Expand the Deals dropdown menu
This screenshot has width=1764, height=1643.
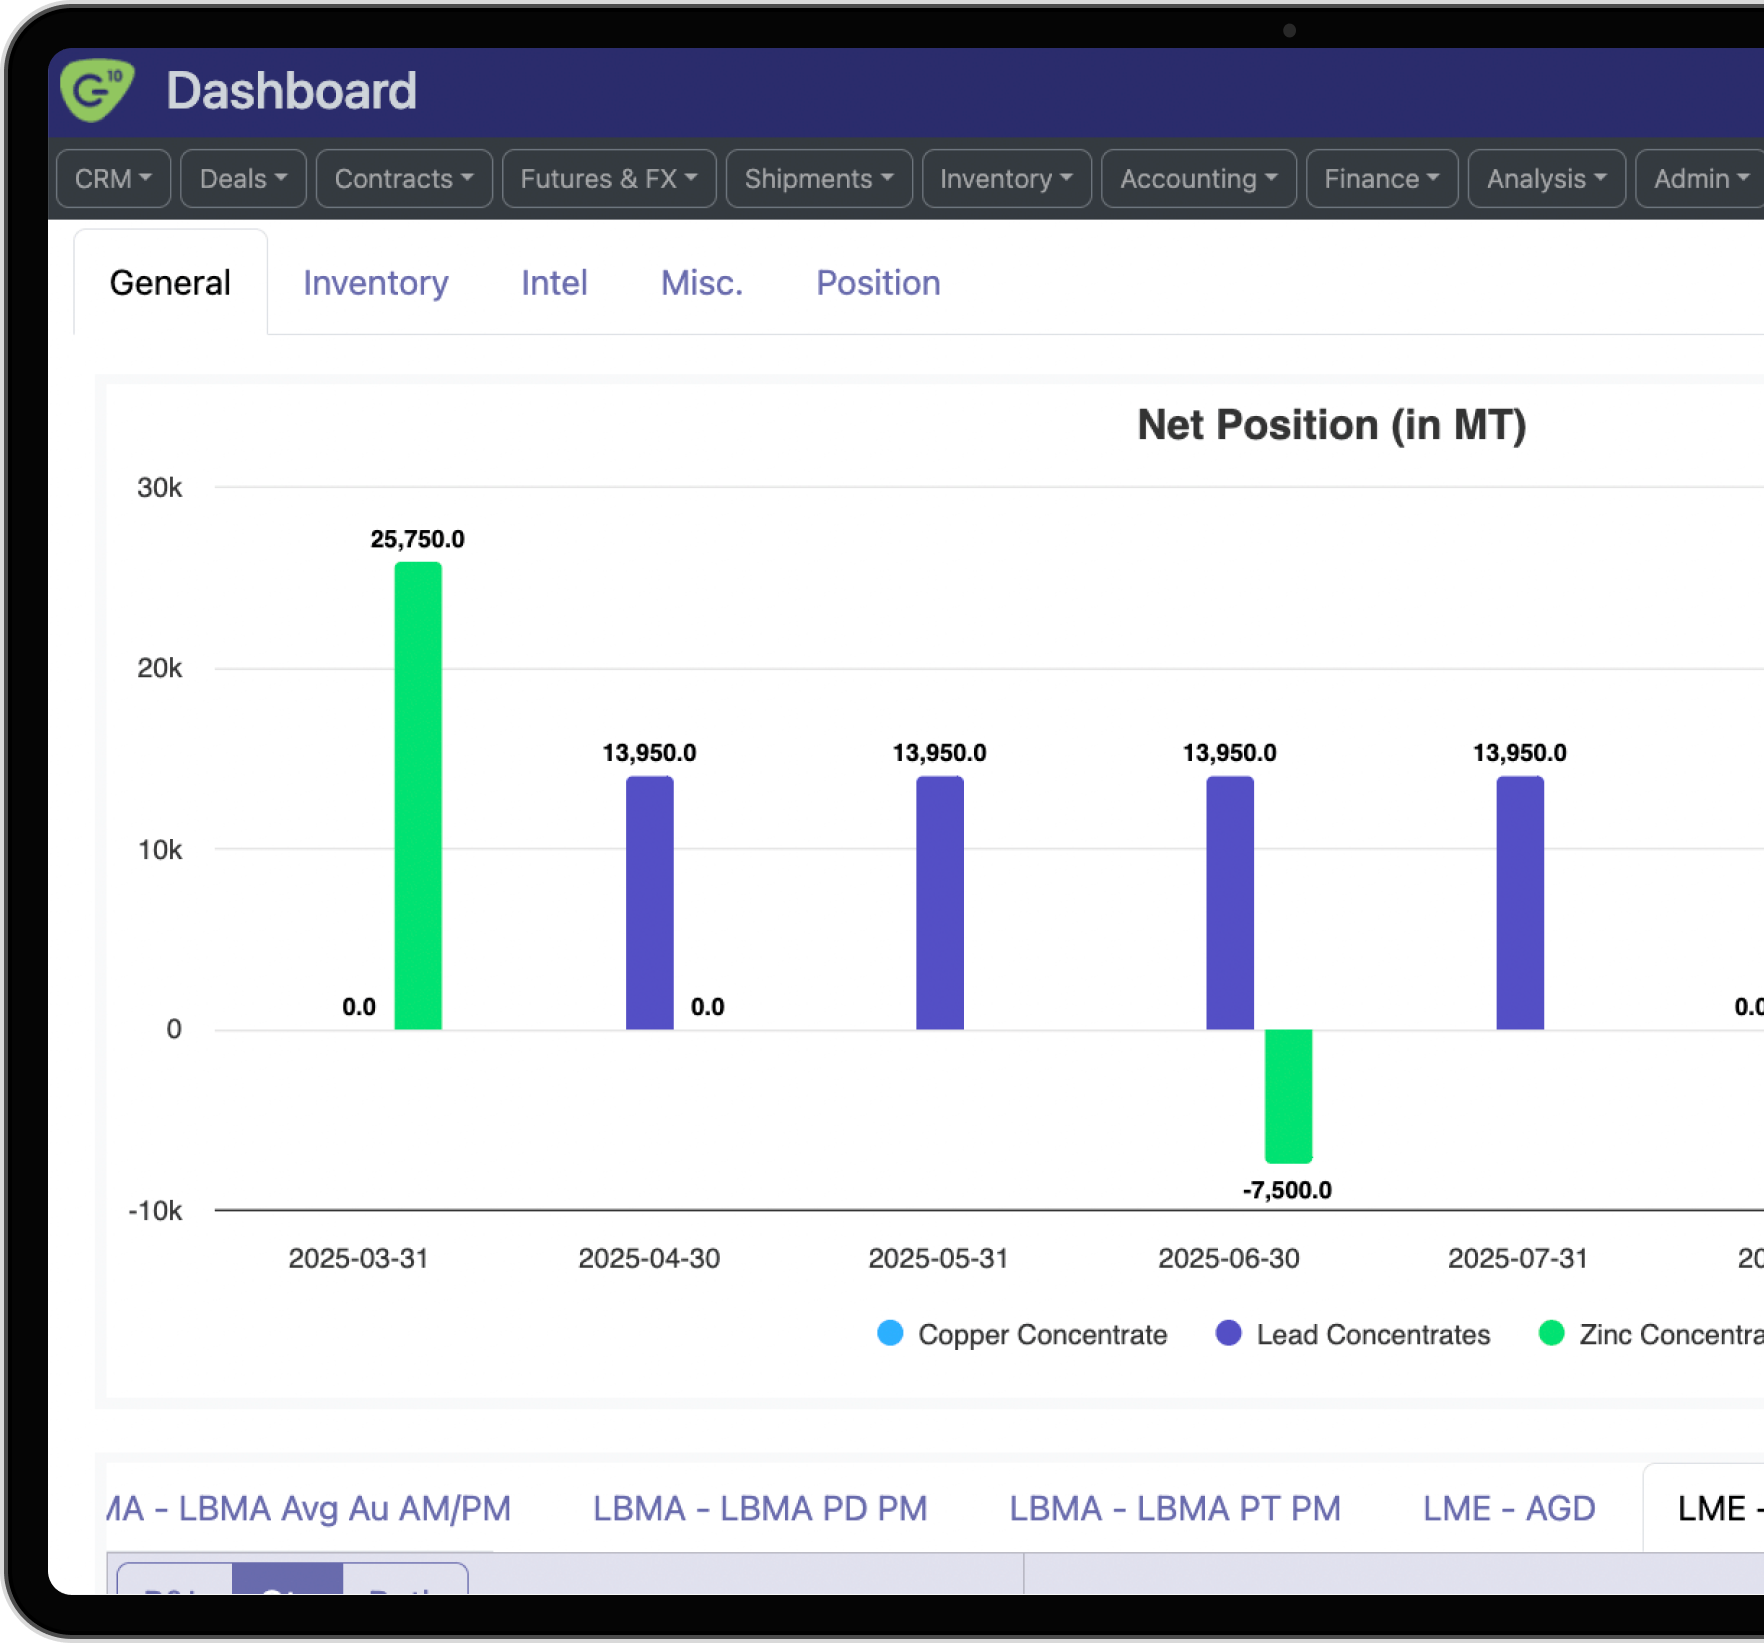243,179
